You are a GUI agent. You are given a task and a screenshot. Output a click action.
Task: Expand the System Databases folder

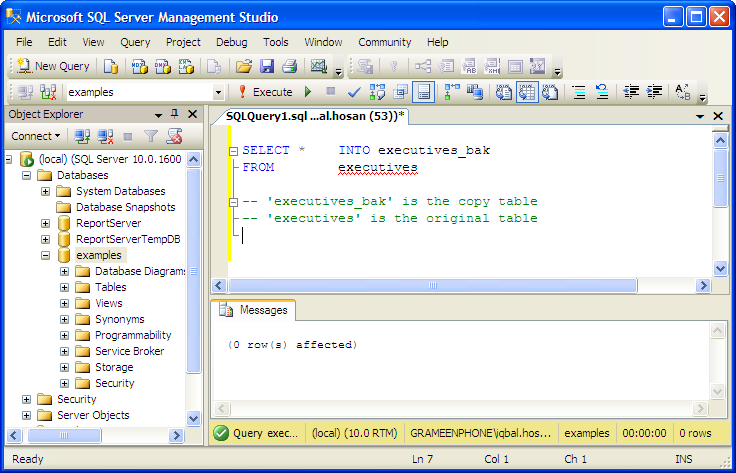point(45,191)
